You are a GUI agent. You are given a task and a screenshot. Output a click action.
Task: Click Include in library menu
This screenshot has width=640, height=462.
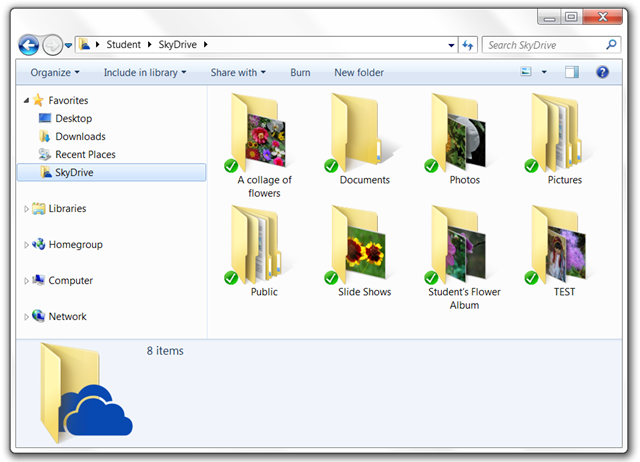pyautogui.click(x=144, y=72)
